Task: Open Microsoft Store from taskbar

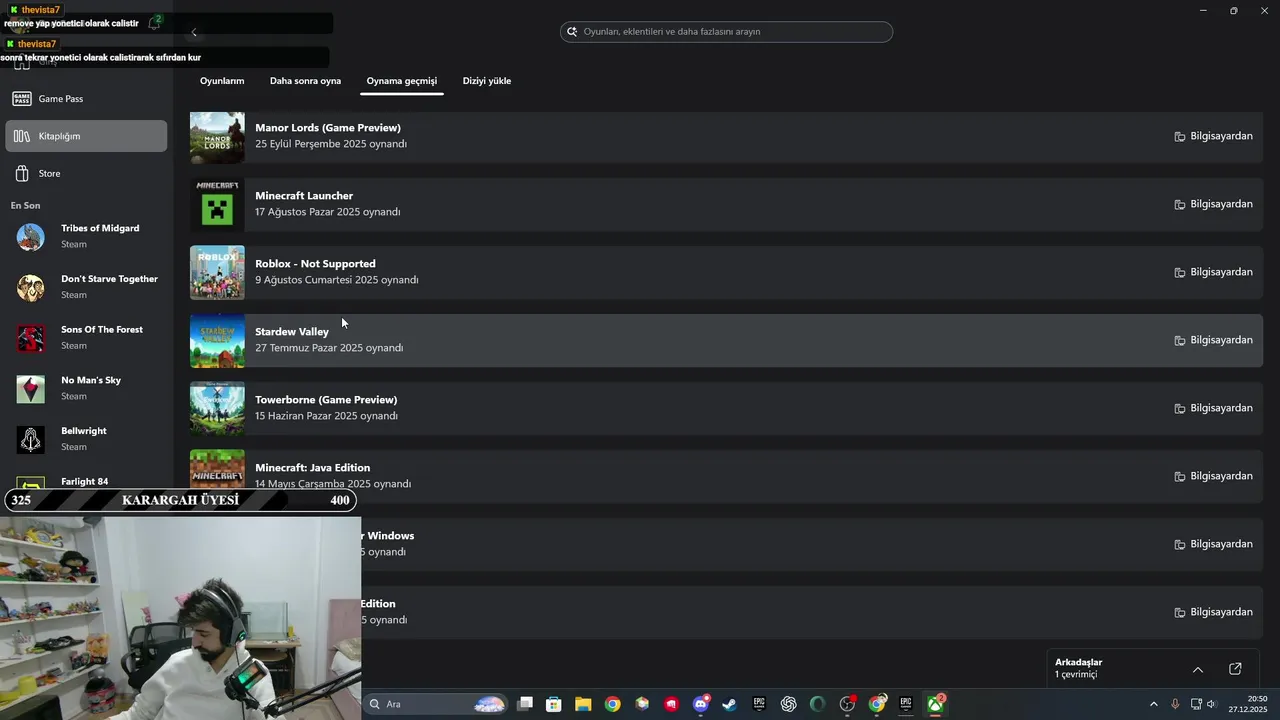Action: pos(554,704)
